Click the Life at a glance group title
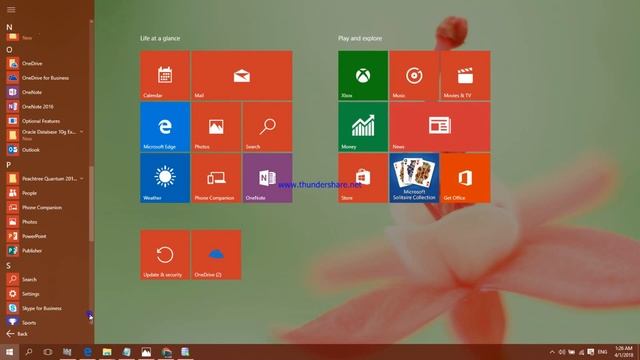 pyautogui.click(x=160, y=38)
